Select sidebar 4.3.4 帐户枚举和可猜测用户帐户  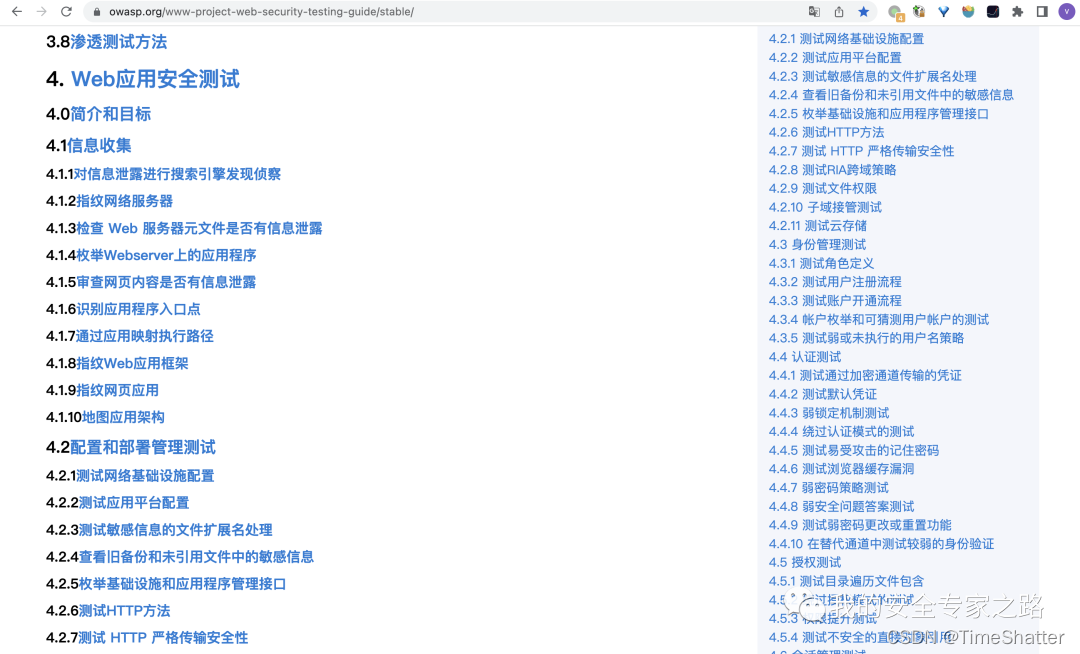879,319
